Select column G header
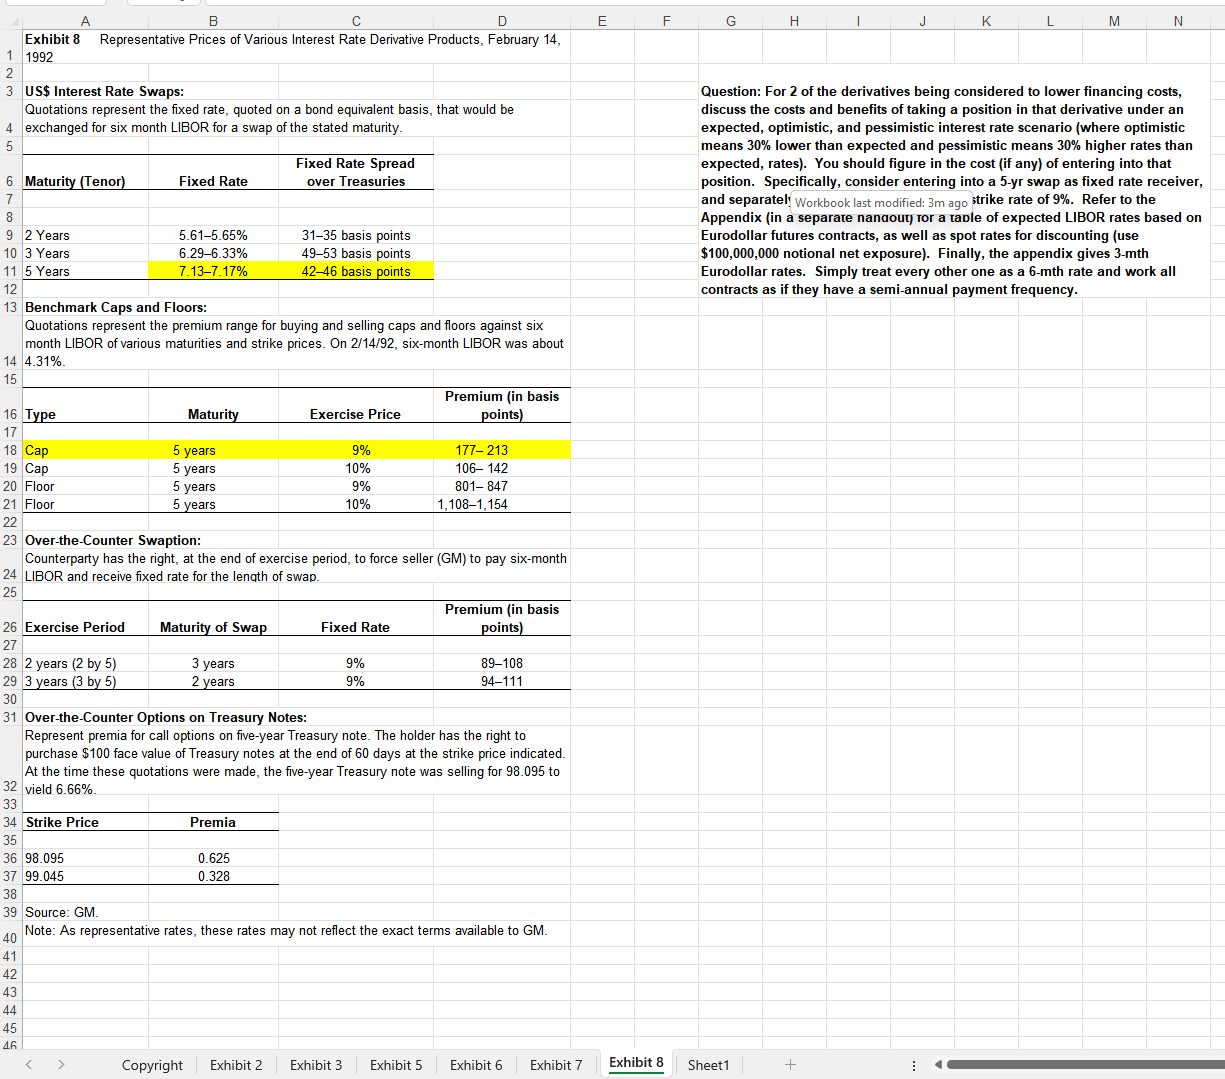Screen dimensions: 1225x1079 tap(730, 21)
